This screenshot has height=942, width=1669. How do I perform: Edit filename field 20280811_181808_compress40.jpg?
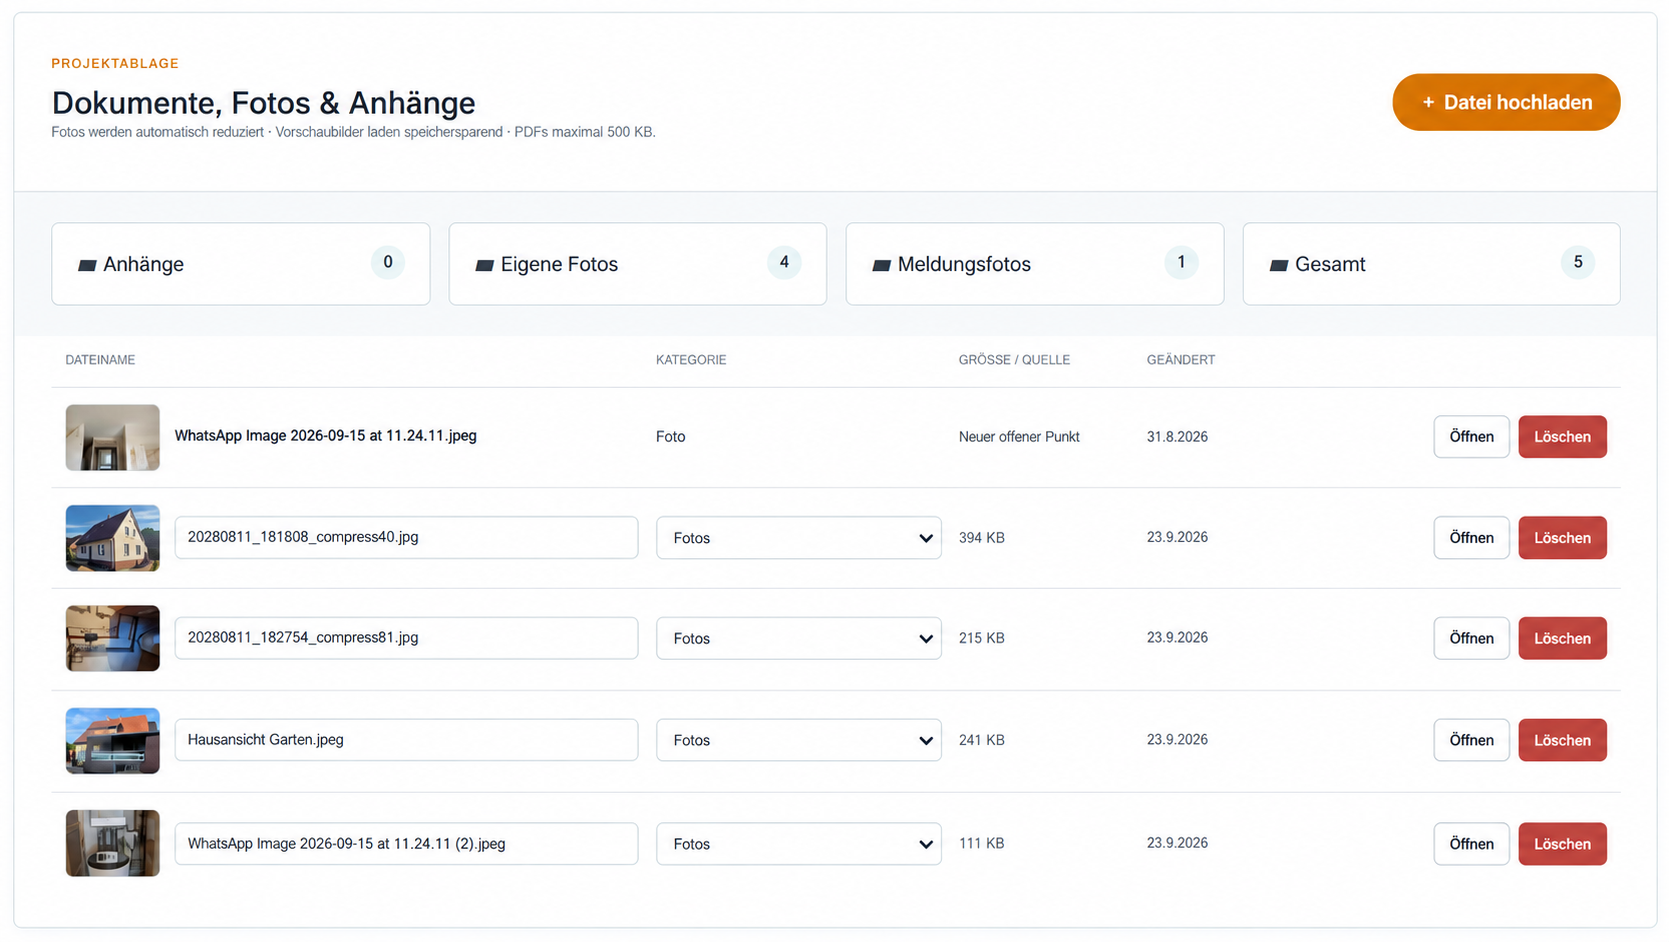pyautogui.click(x=406, y=537)
